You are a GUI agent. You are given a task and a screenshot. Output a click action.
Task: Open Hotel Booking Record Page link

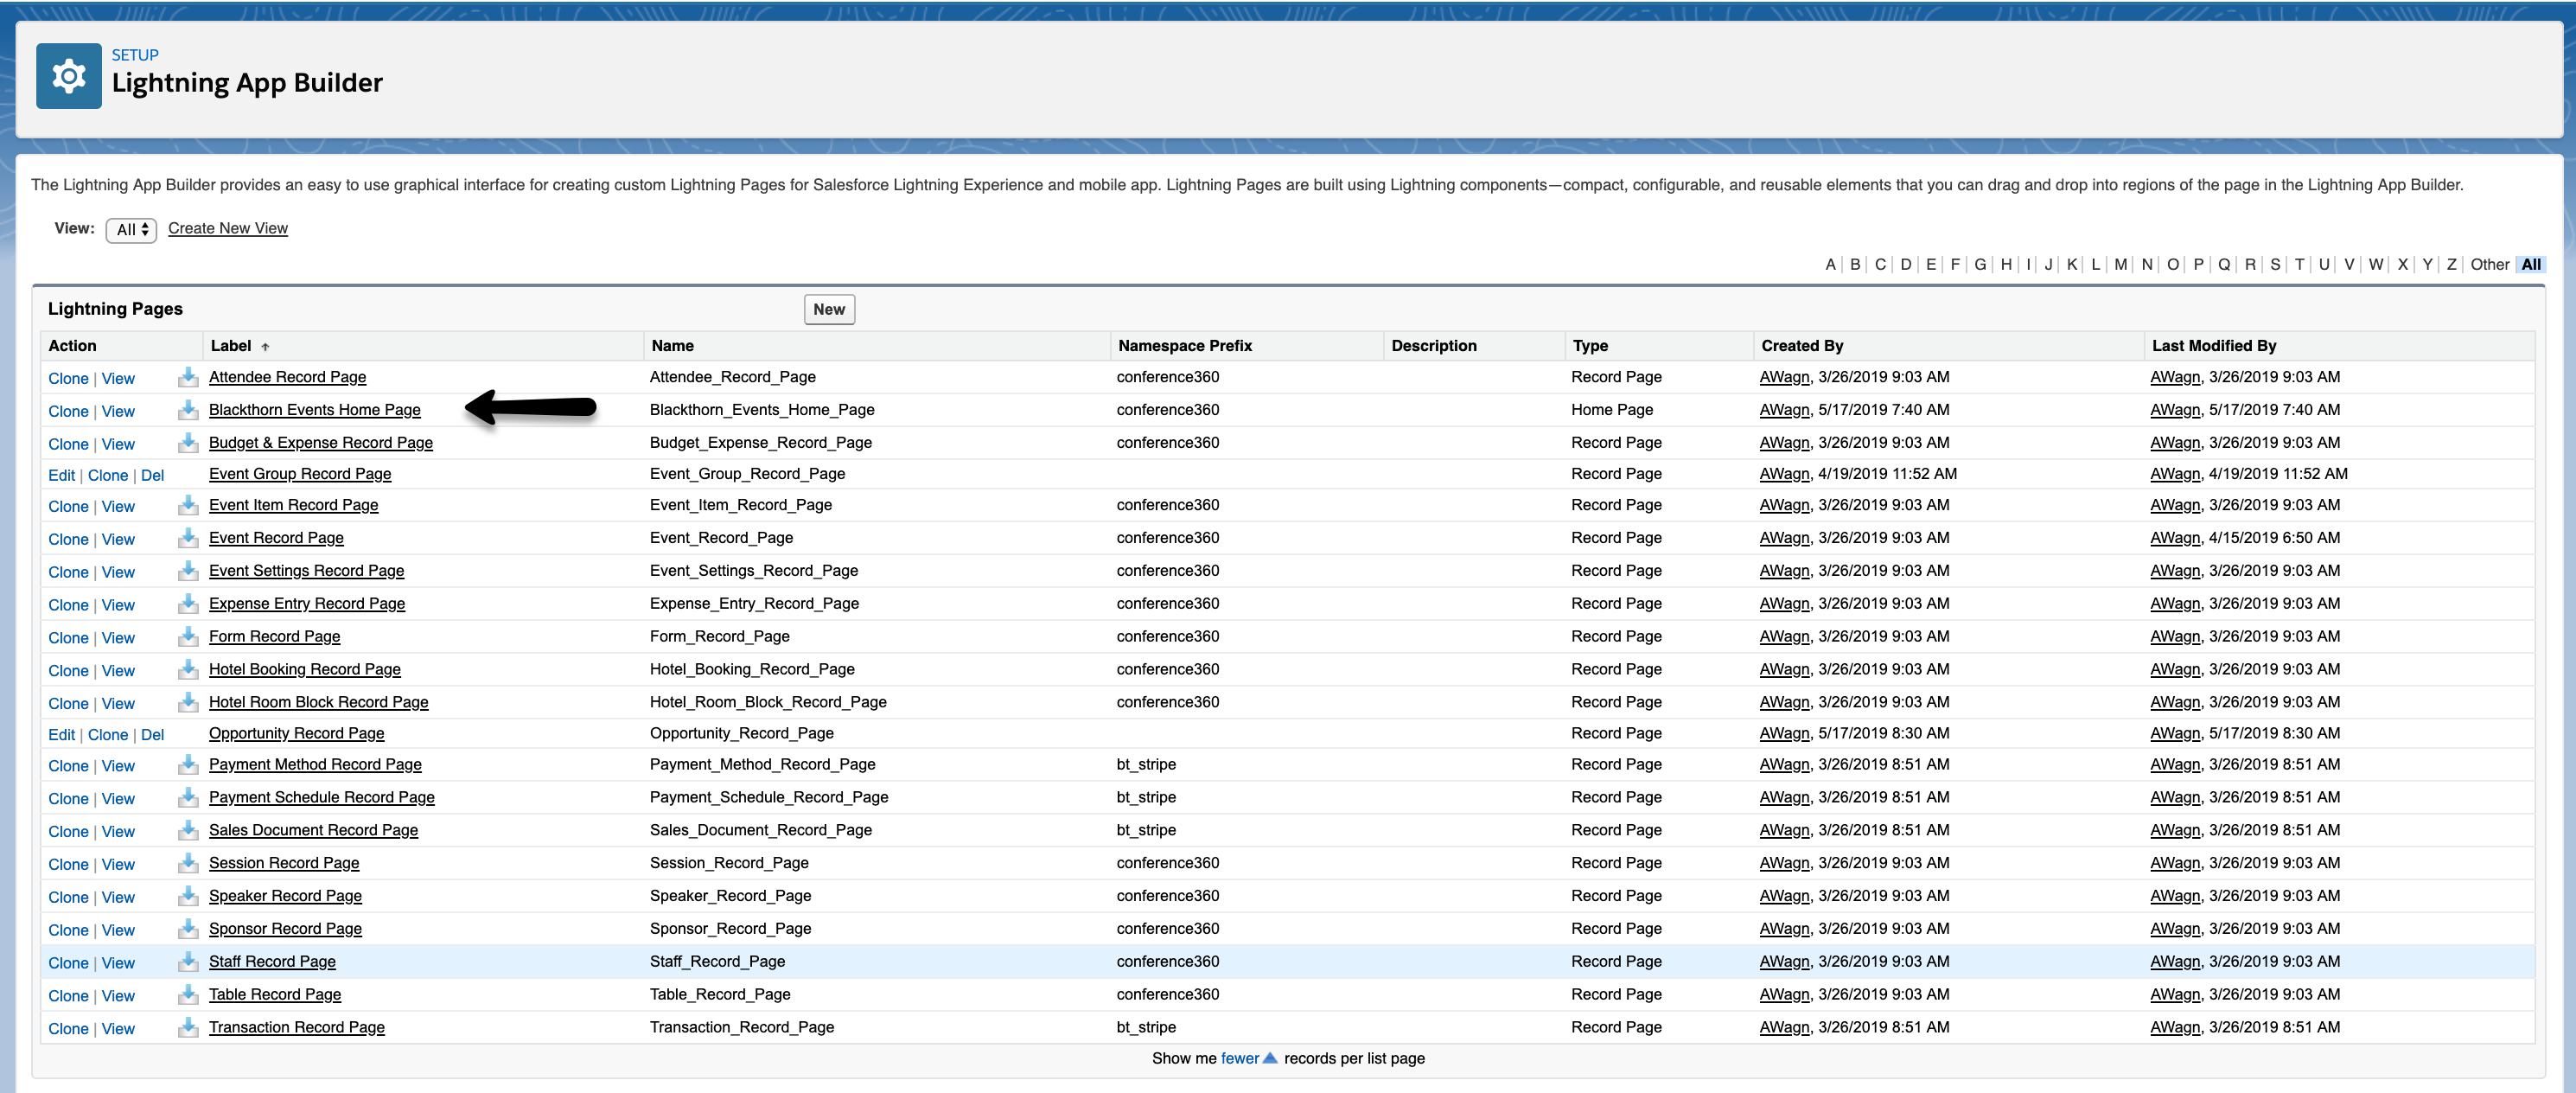pyautogui.click(x=305, y=669)
